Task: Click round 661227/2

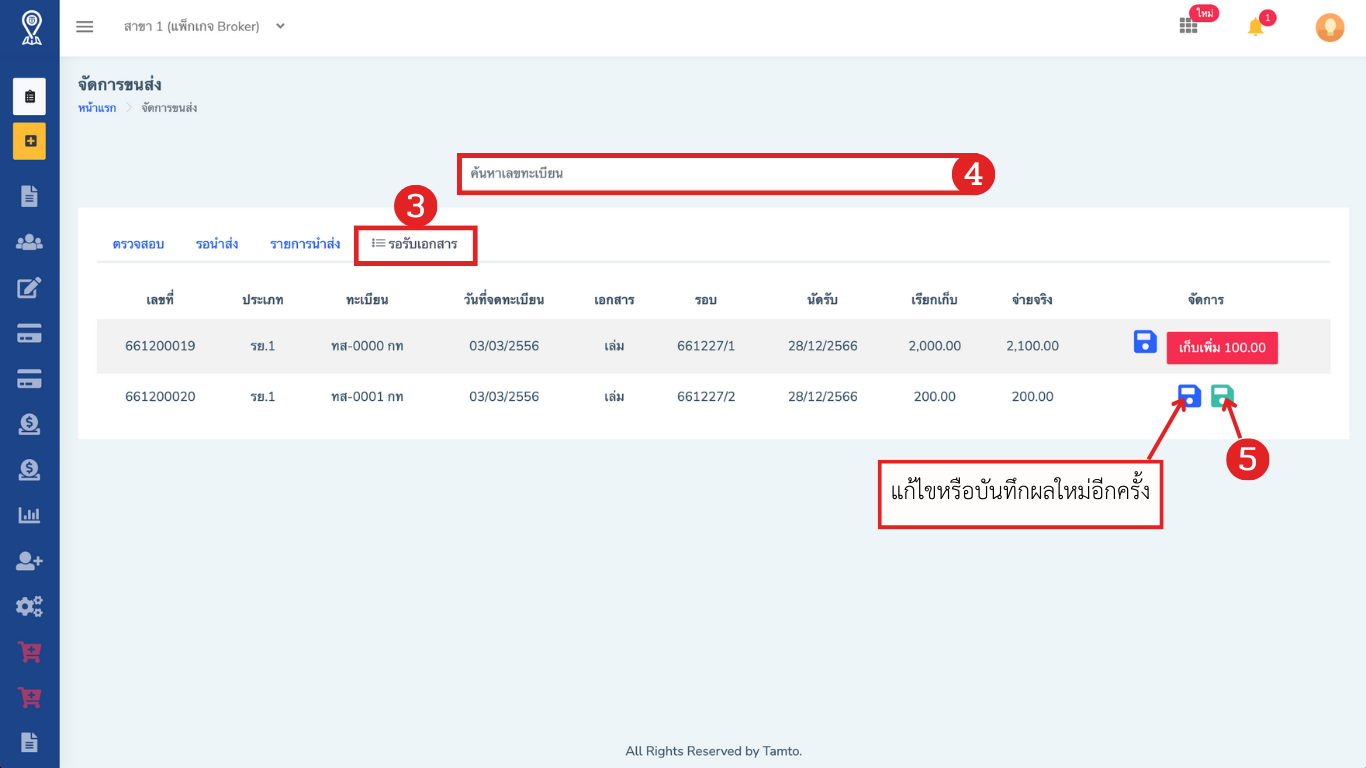Action: pyautogui.click(x=706, y=397)
